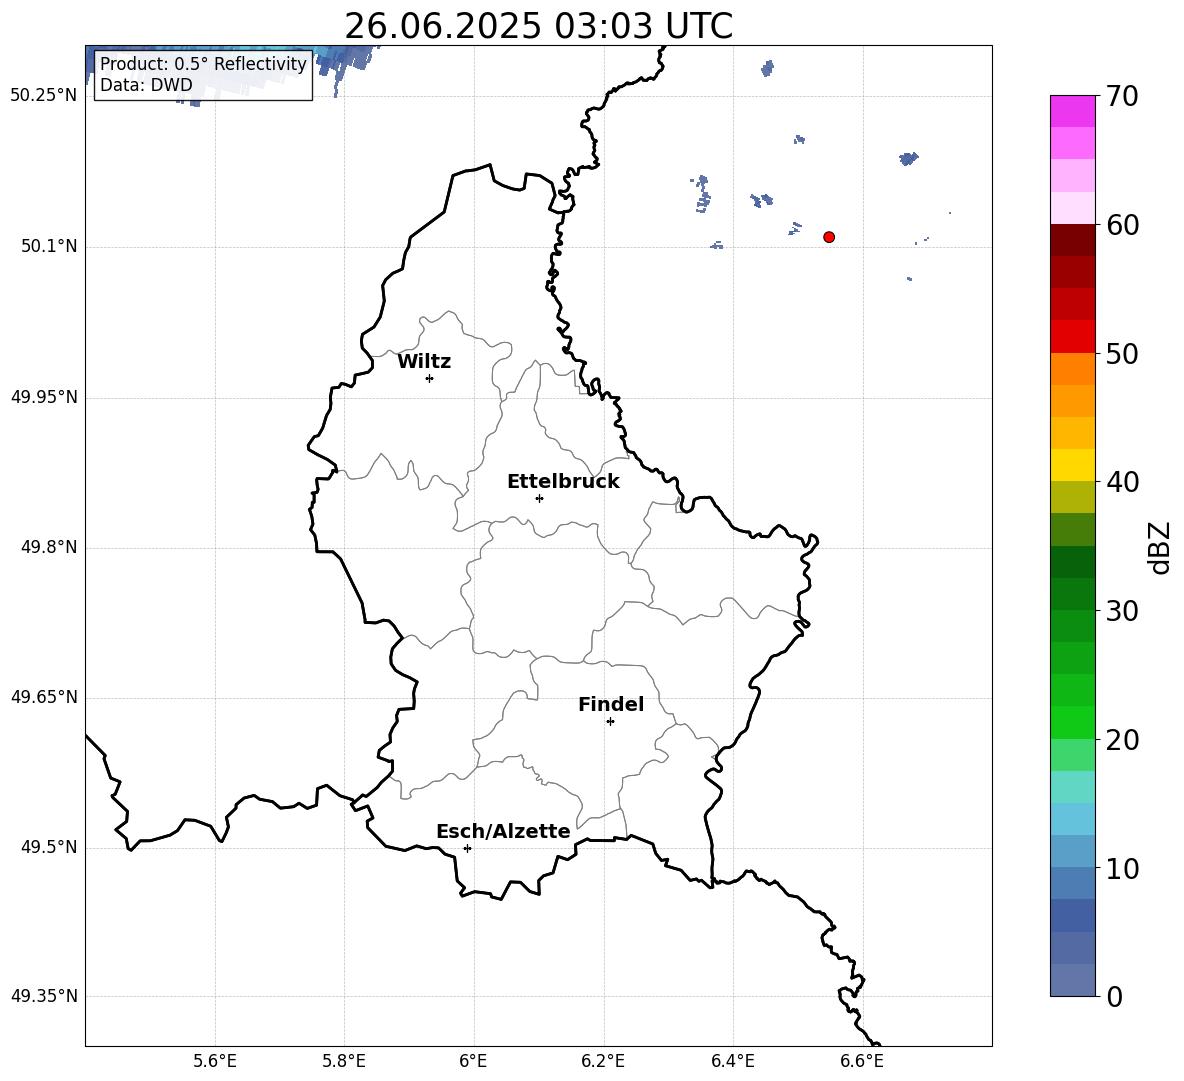
Task: Click the 10 tick label on colorbar
Action: [x=1122, y=869]
